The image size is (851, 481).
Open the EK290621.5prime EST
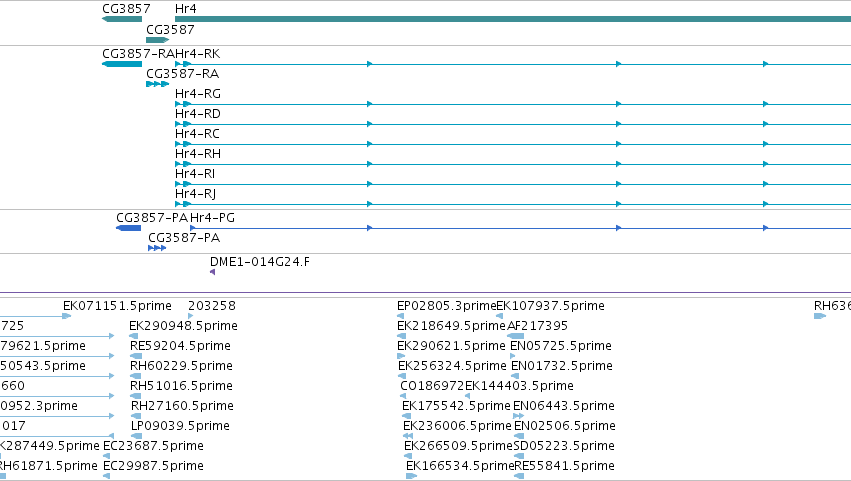tap(402, 356)
